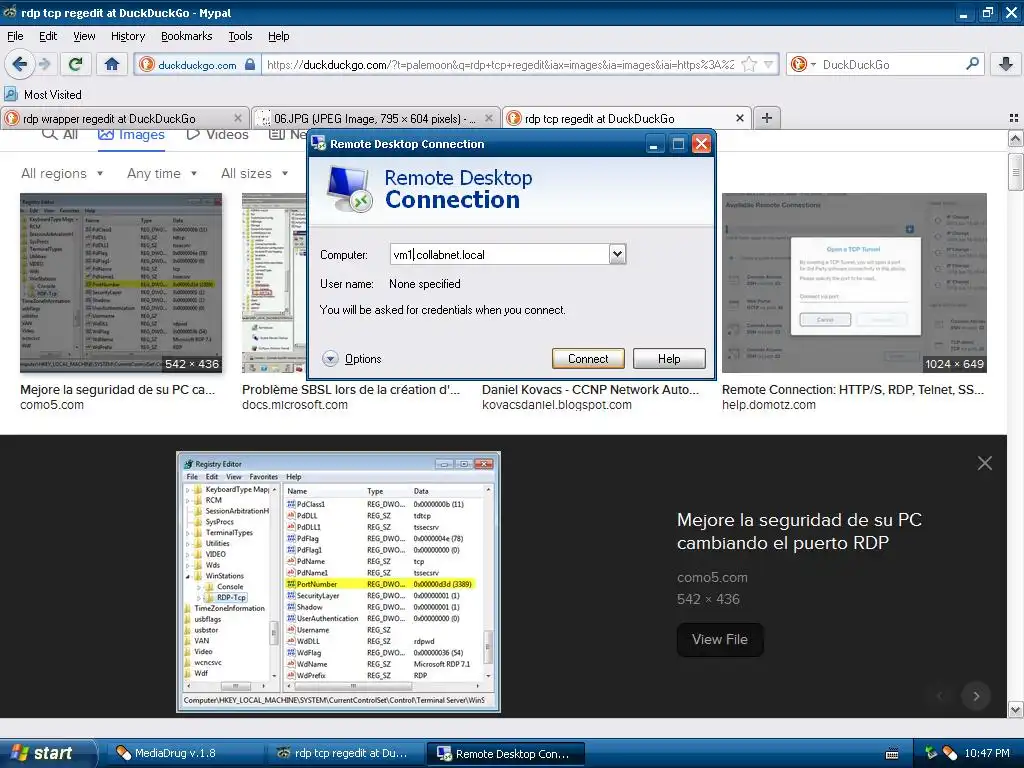
Task: Open the tab groups grid icon
Action: 1014,118
